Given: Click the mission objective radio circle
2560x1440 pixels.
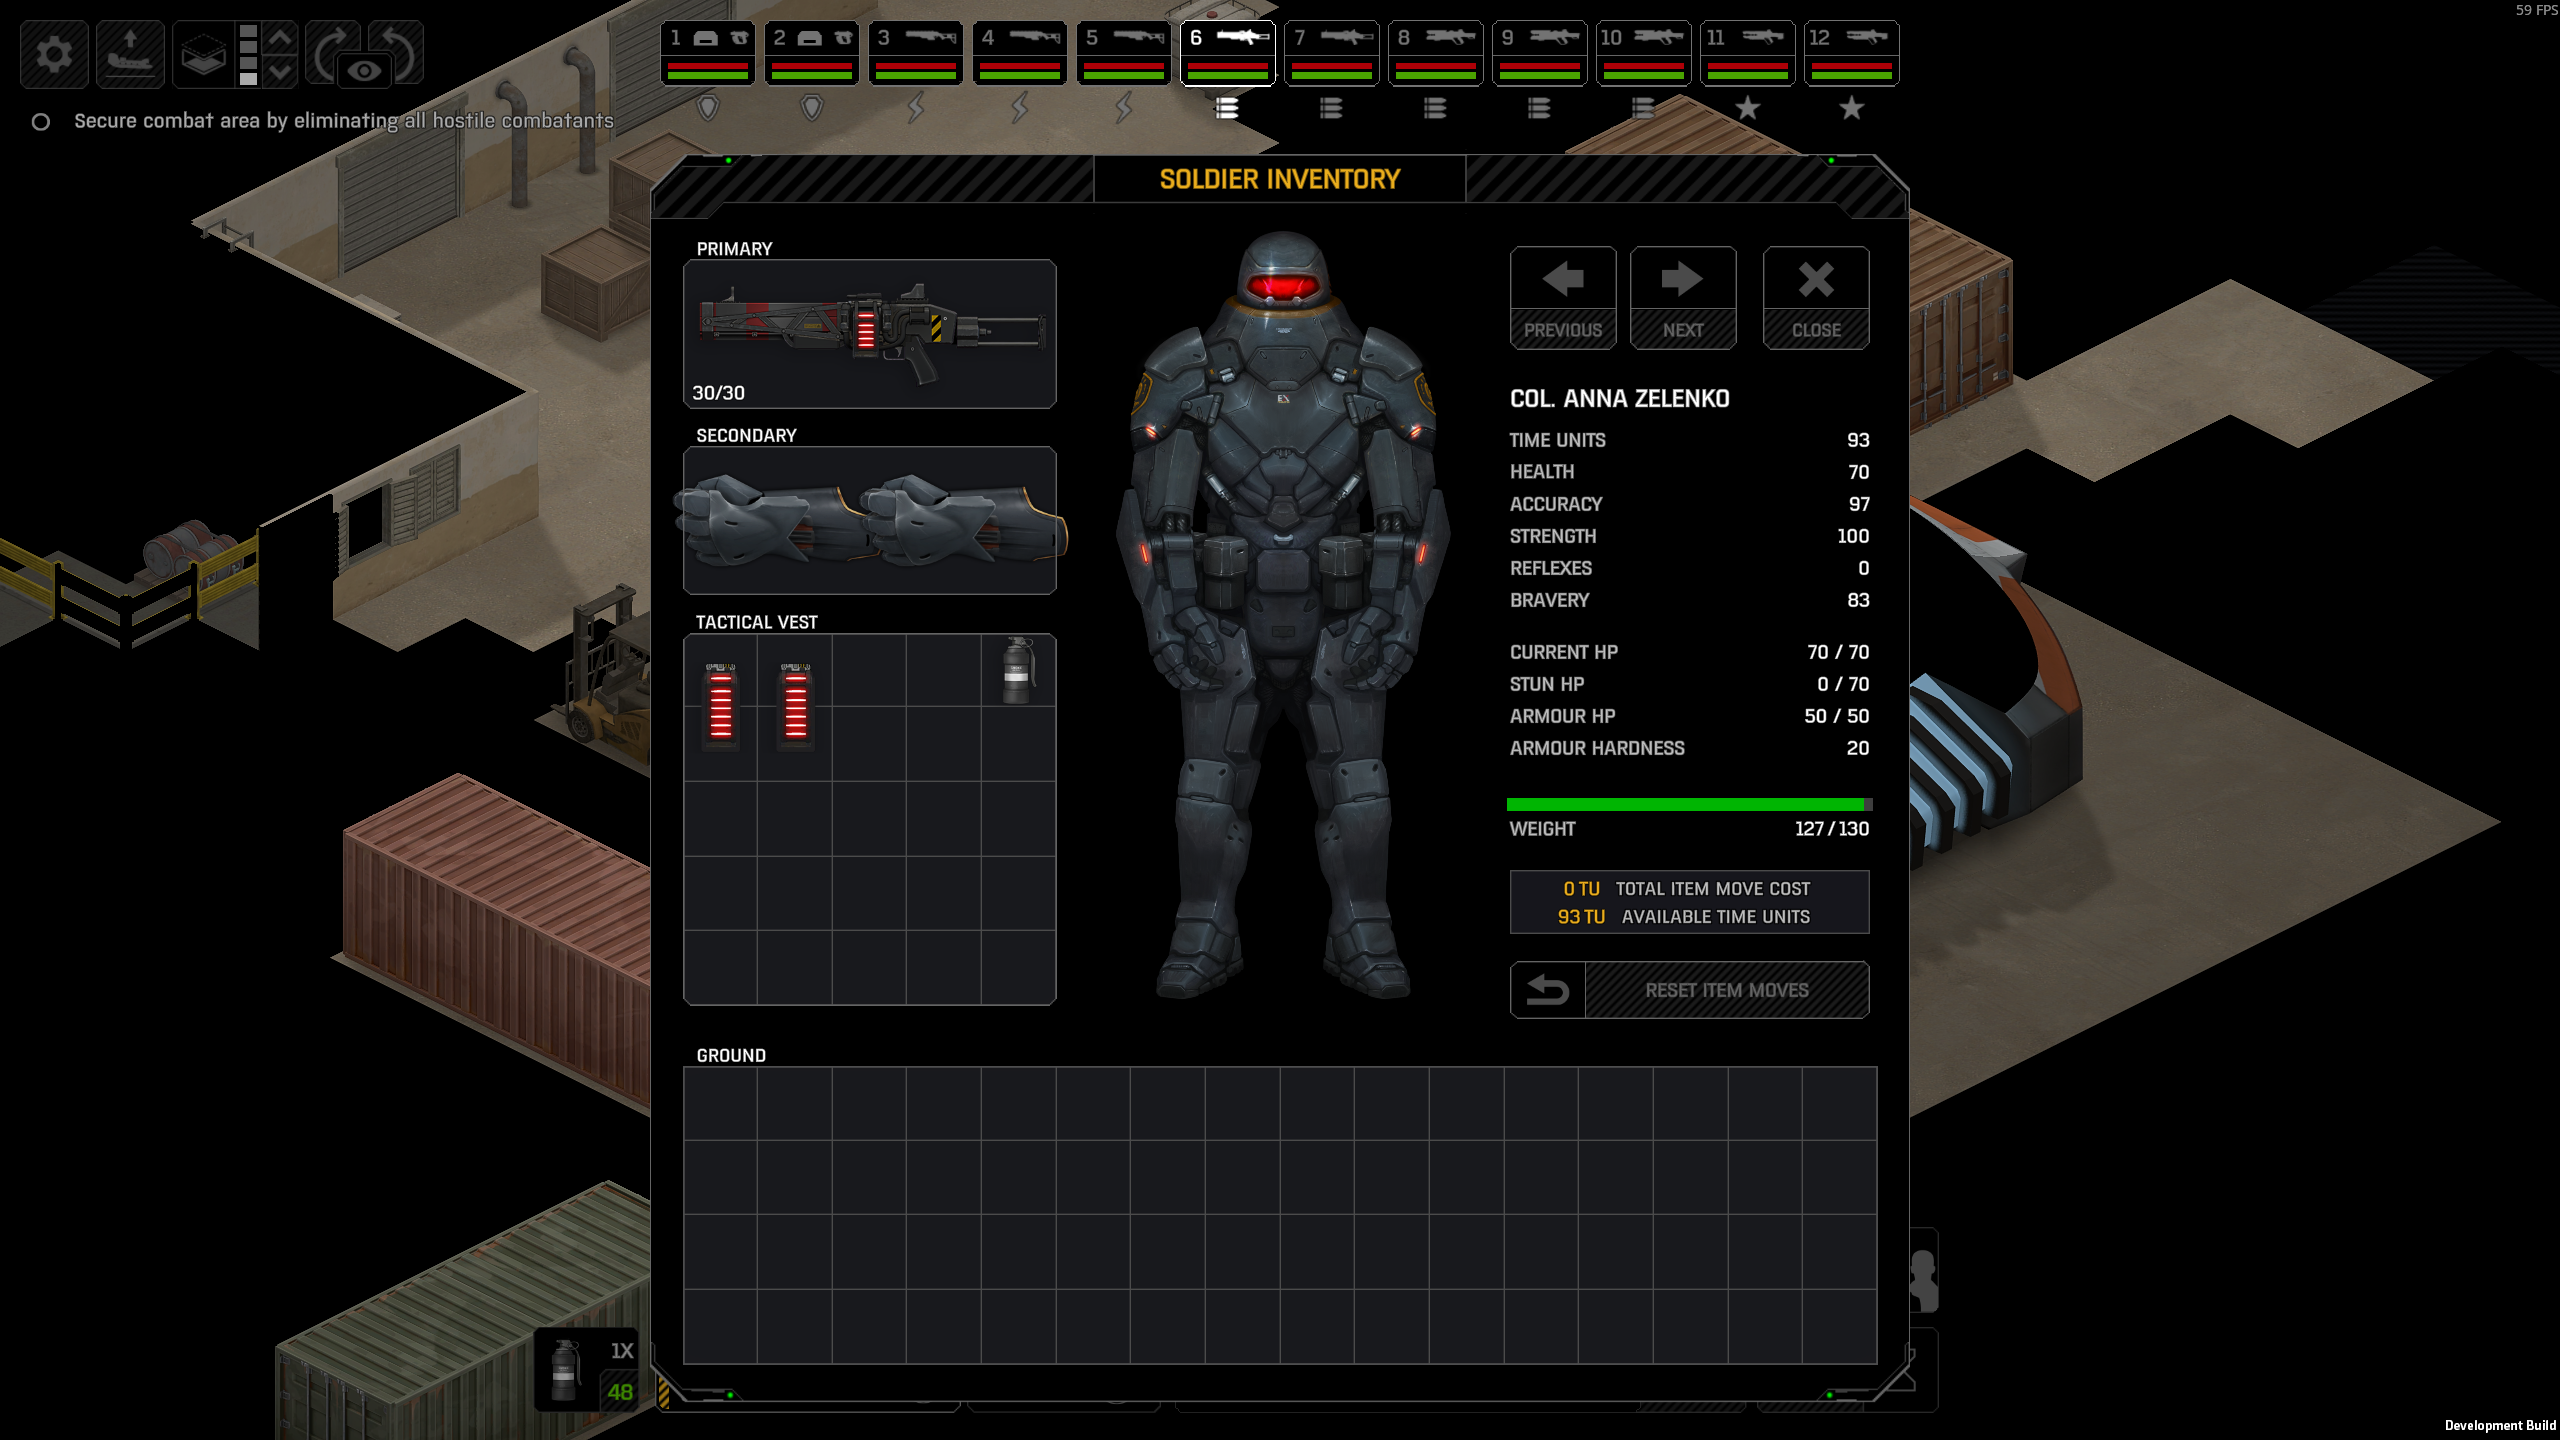Looking at the screenshot, I should [41, 122].
